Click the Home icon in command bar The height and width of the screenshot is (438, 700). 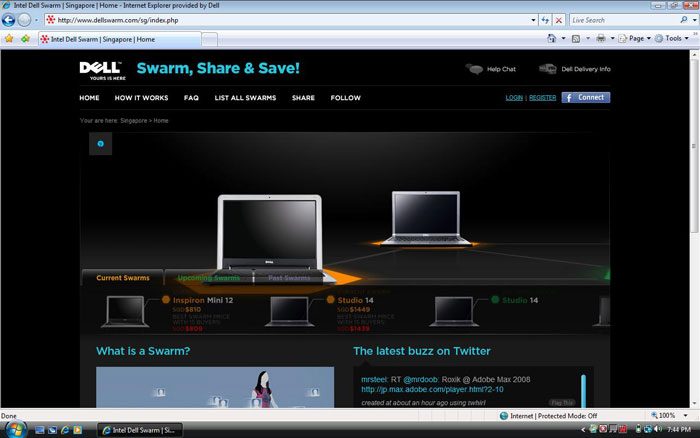552,38
